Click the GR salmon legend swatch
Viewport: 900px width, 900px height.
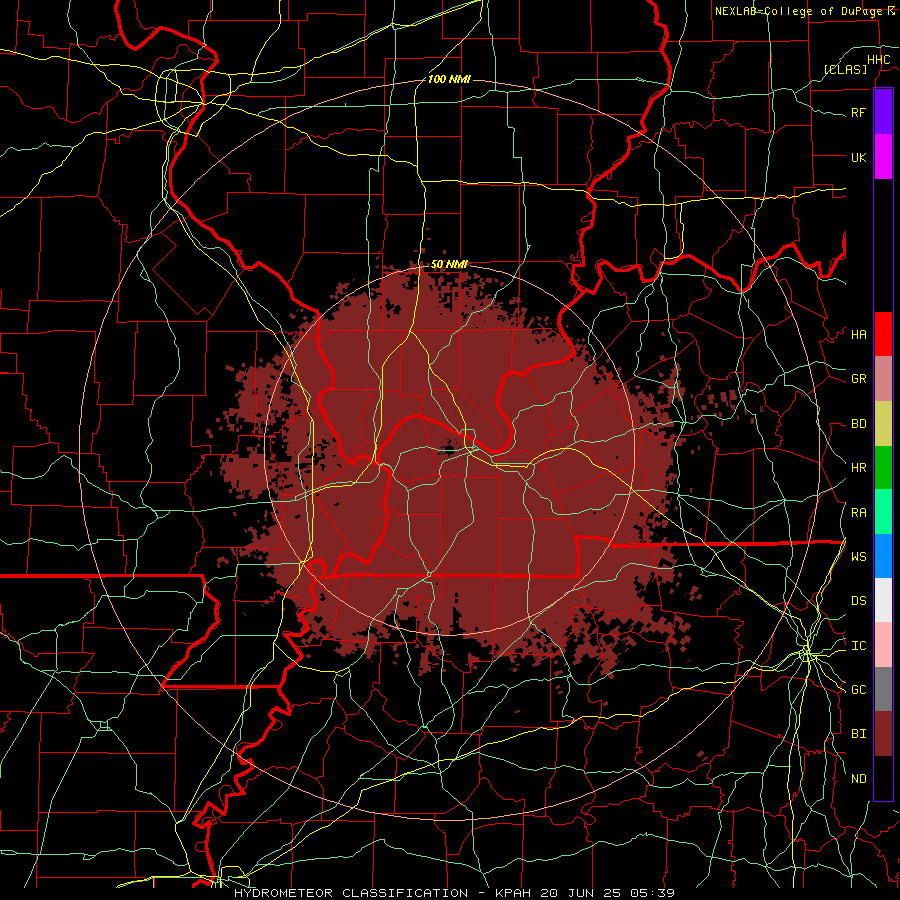pyautogui.click(x=883, y=379)
